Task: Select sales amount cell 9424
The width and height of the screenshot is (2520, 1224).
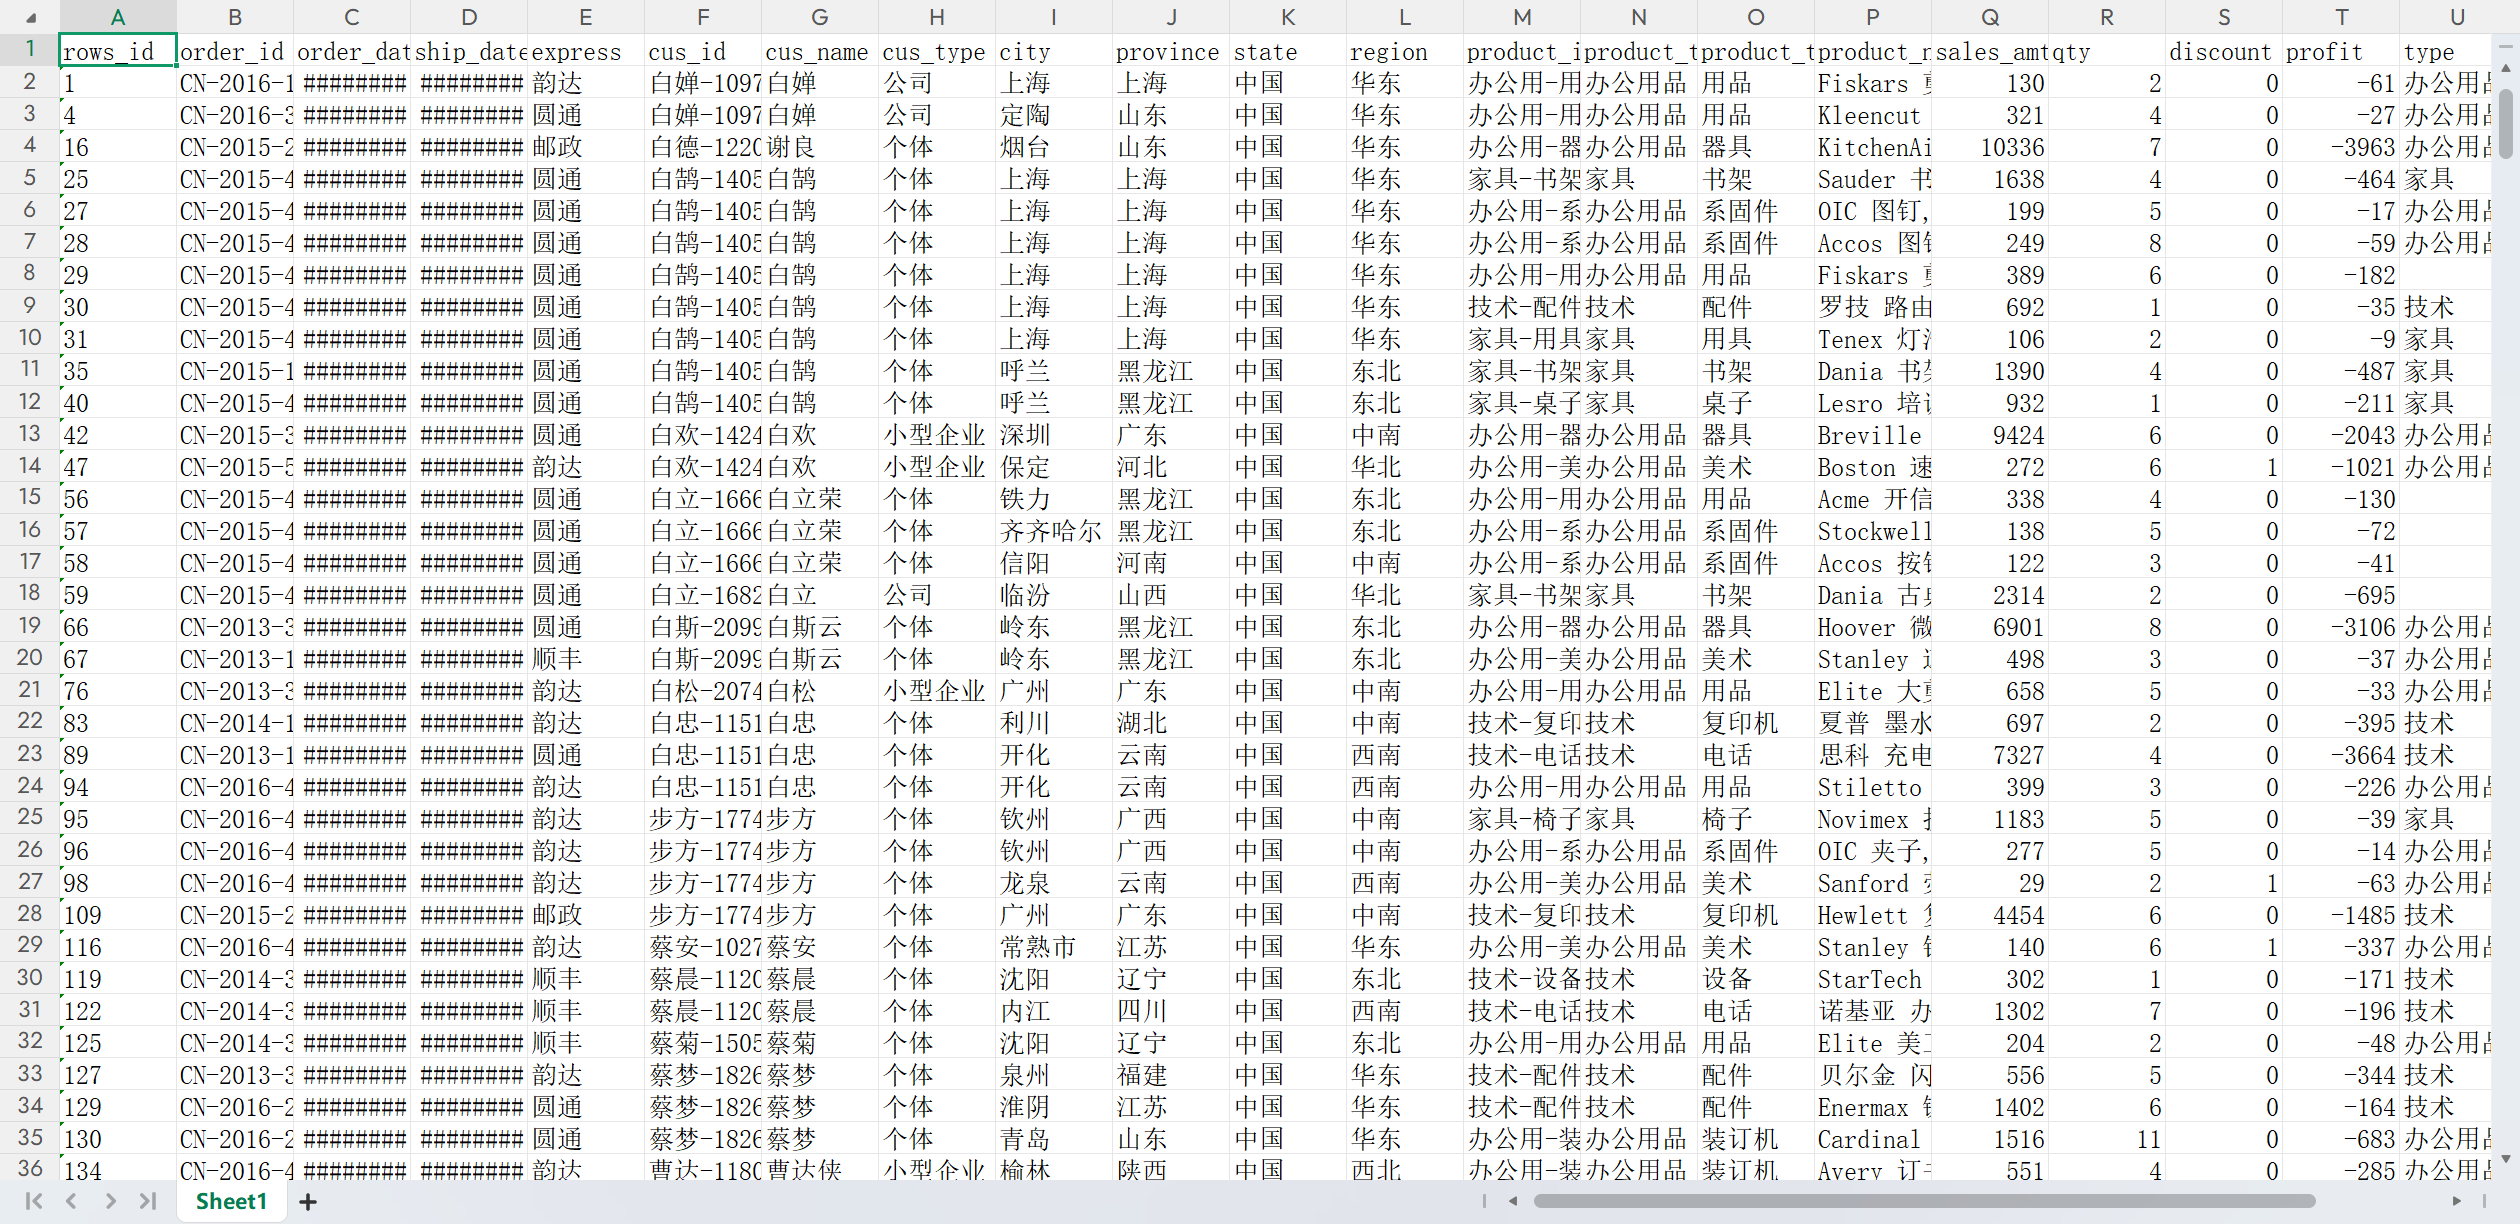Action: 1990,435
